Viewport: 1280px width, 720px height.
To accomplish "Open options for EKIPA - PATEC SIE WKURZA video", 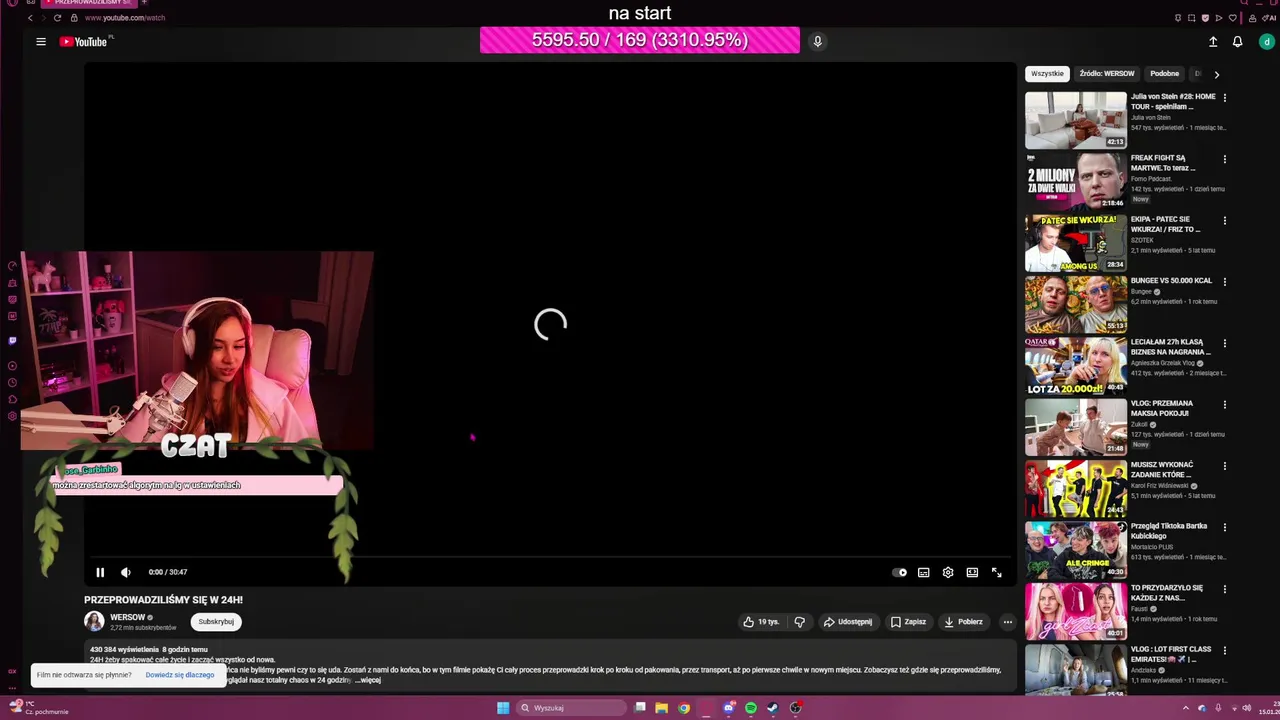I will tap(1225, 221).
